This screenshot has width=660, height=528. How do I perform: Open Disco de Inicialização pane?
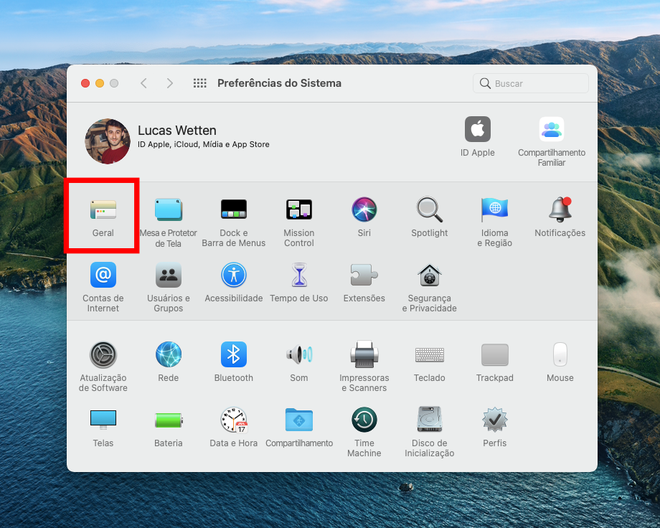pyautogui.click(x=429, y=419)
